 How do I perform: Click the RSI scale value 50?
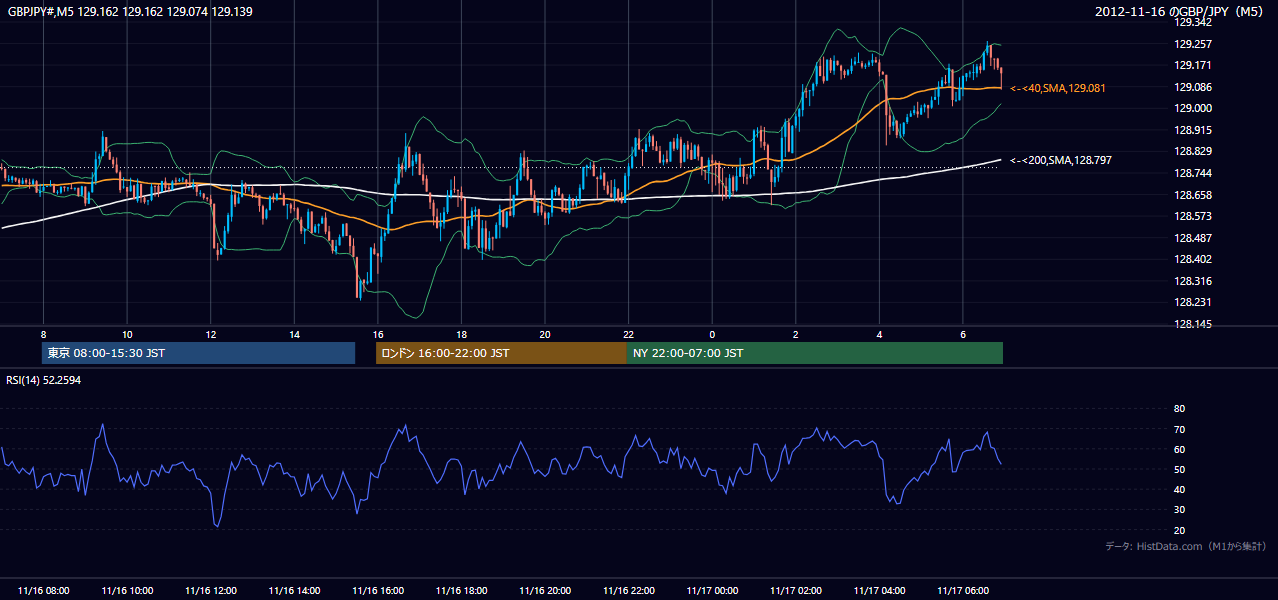(1180, 469)
